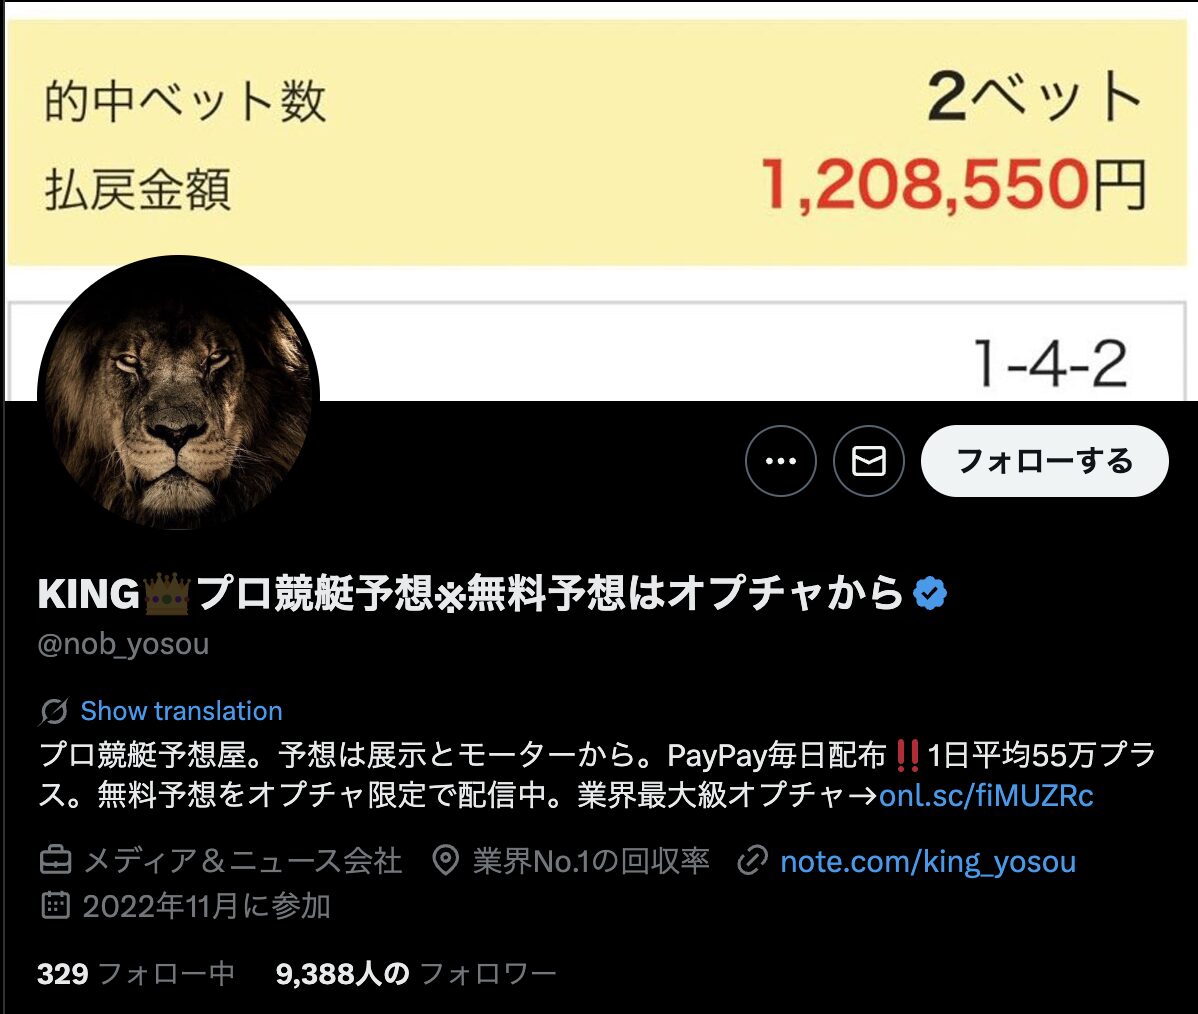Click the calendar joined-date icon
1198x1014 pixels.
coord(55,905)
